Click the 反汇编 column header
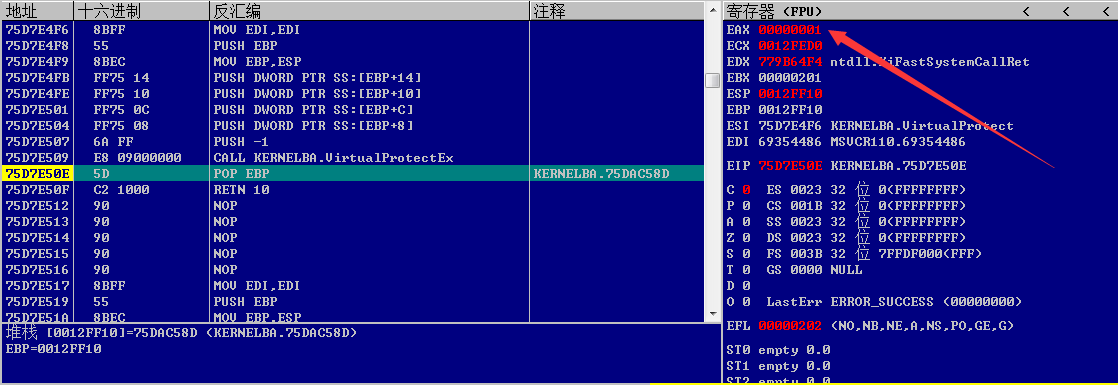Image resolution: width=1118 pixels, height=385 pixels. click(369, 11)
